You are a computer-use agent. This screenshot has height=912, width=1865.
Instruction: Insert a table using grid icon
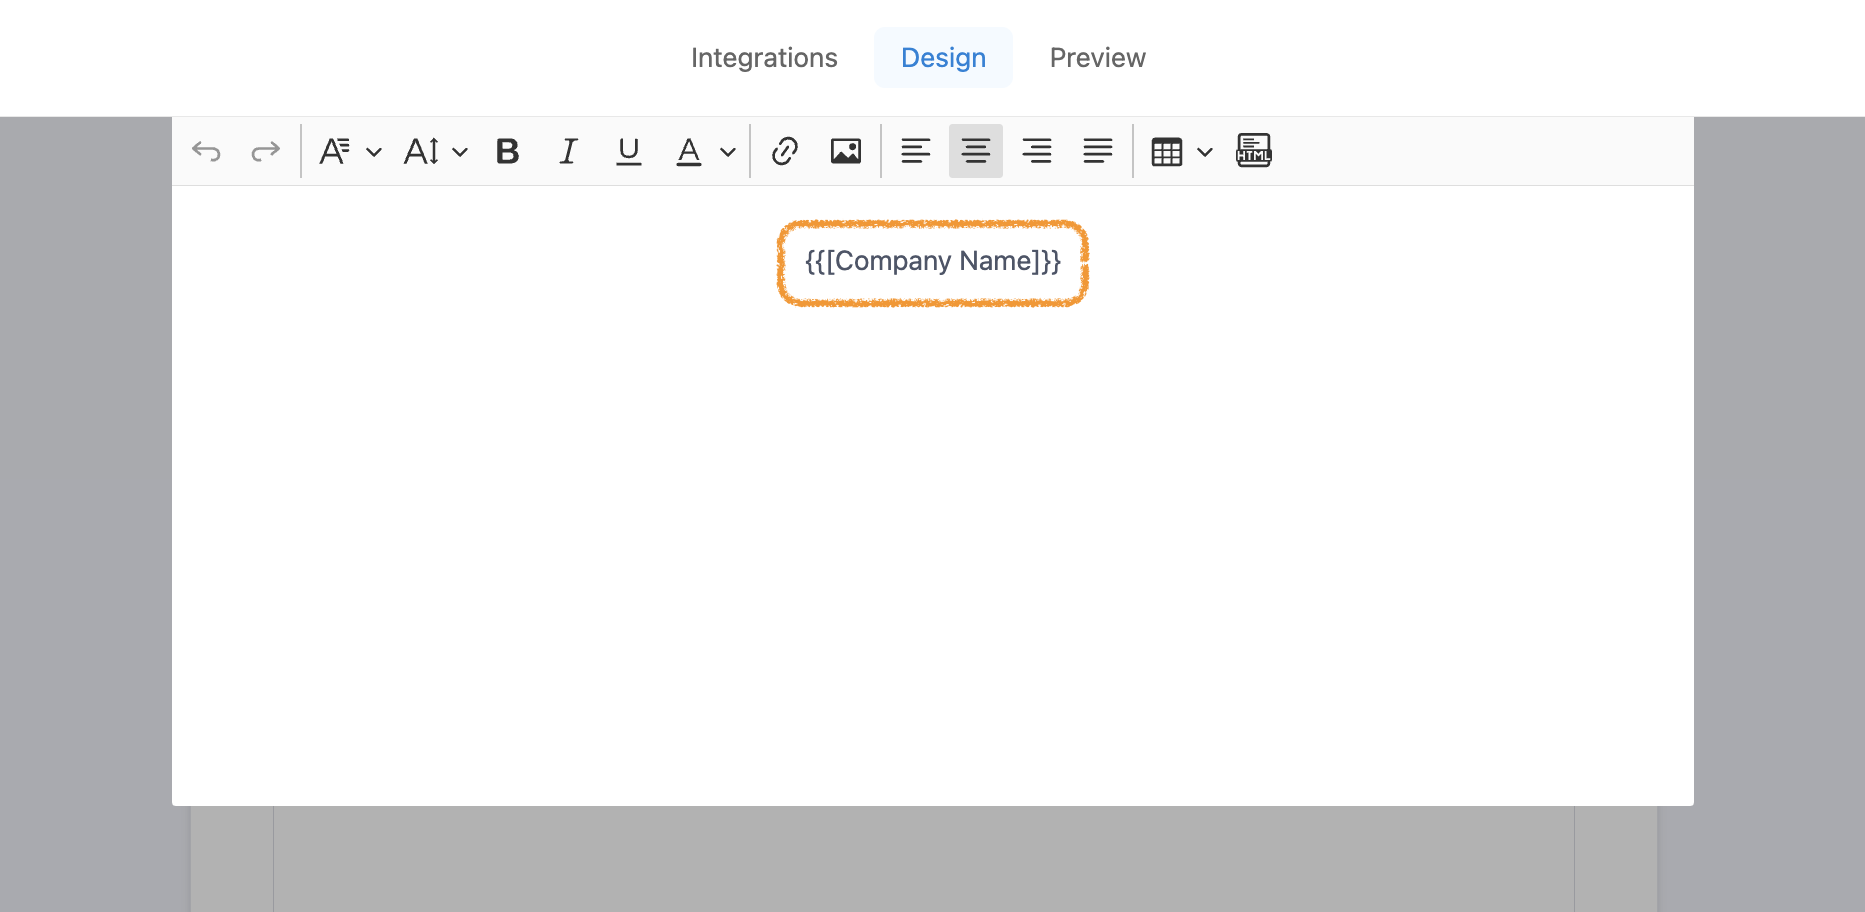click(x=1167, y=152)
